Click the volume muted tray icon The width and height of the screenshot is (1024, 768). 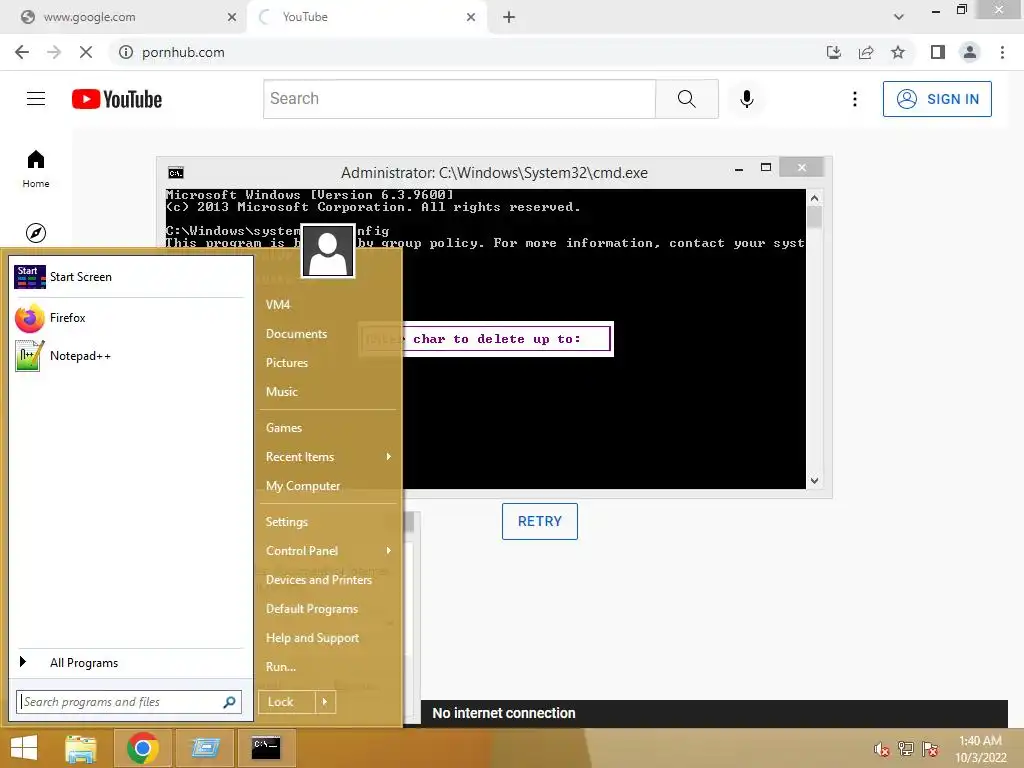point(881,749)
